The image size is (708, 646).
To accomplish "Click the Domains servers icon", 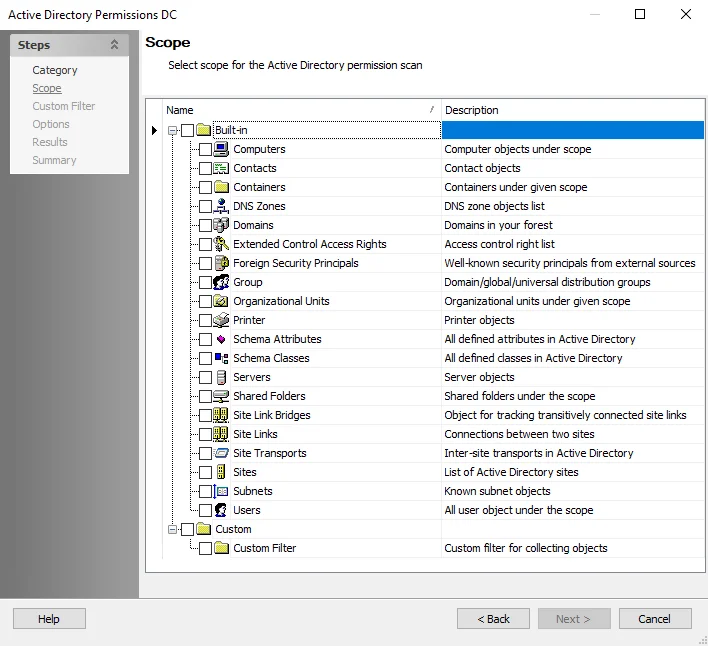I will click(221, 225).
